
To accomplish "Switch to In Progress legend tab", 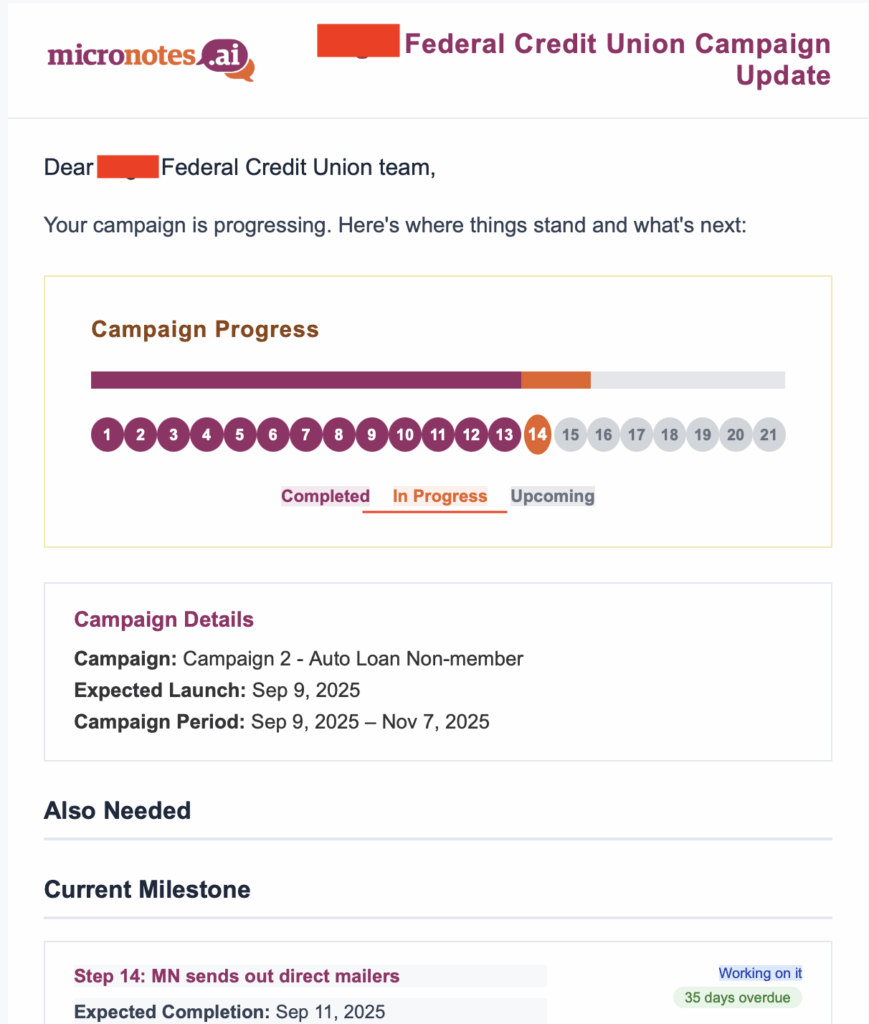I will click(x=440, y=496).
